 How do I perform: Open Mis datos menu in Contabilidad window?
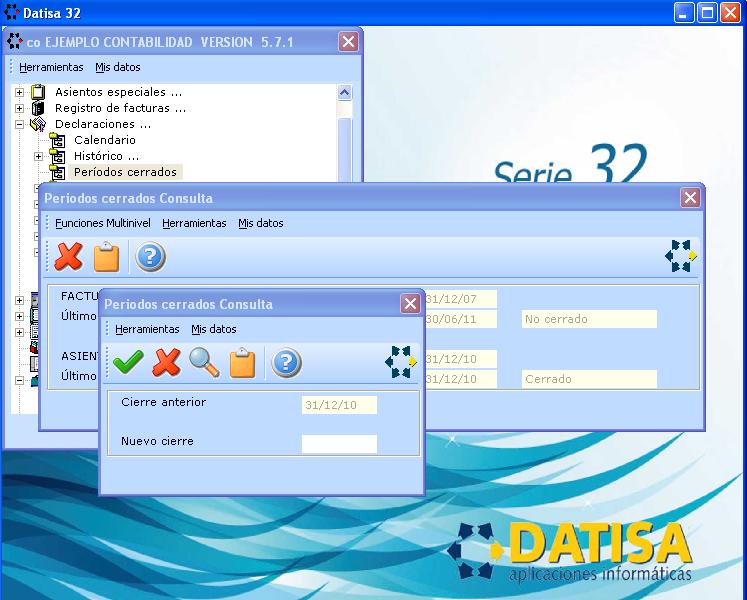tap(118, 67)
